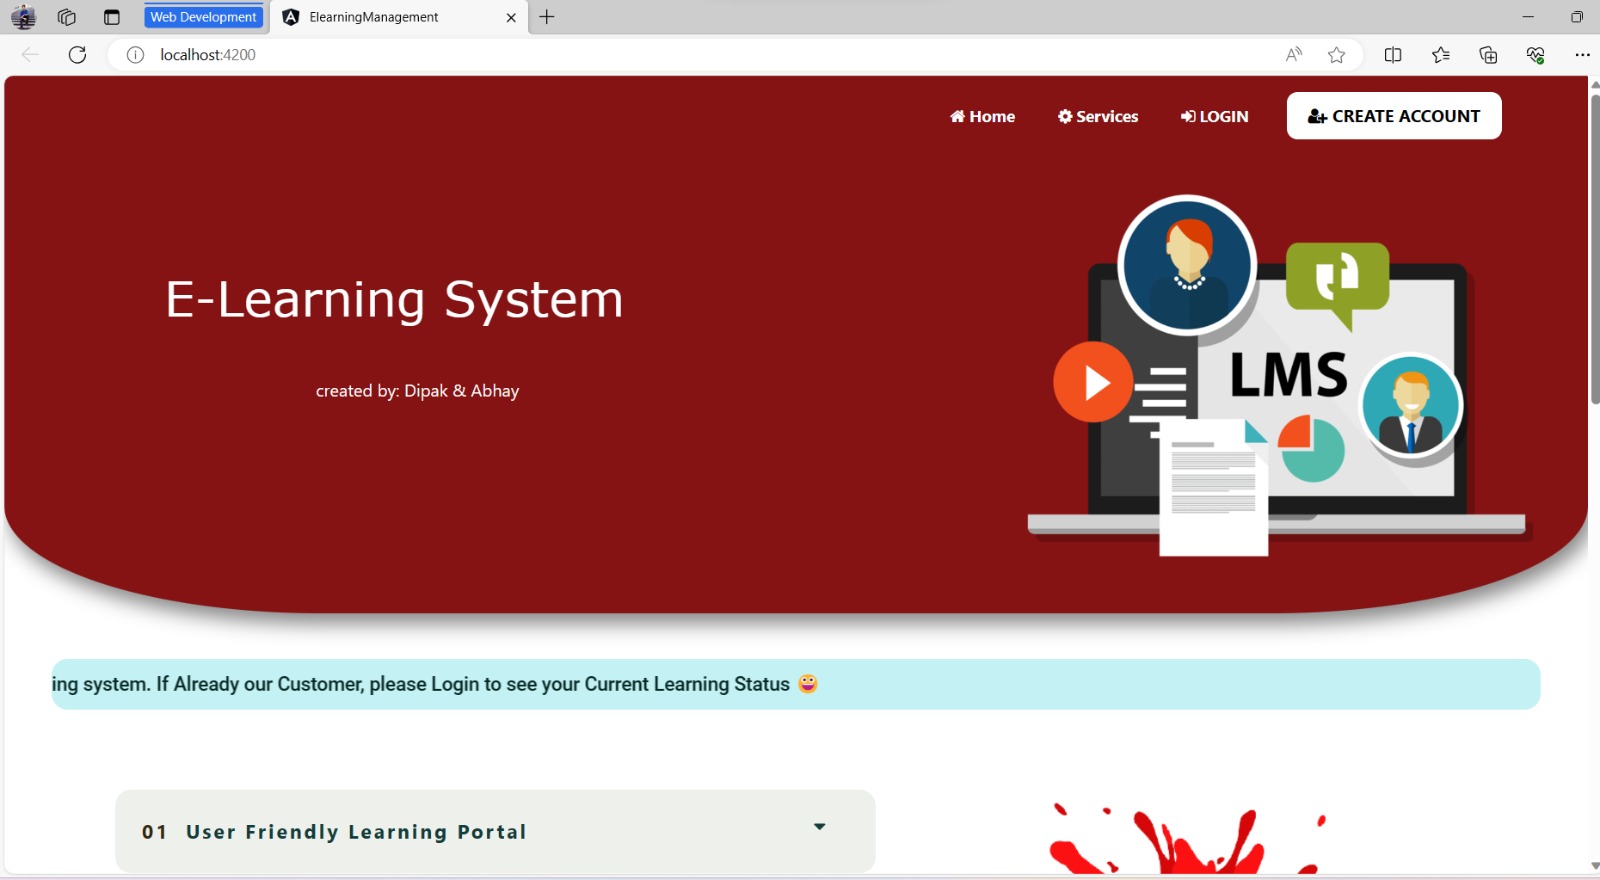Open Split screen icon in toolbar

pos(1392,55)
